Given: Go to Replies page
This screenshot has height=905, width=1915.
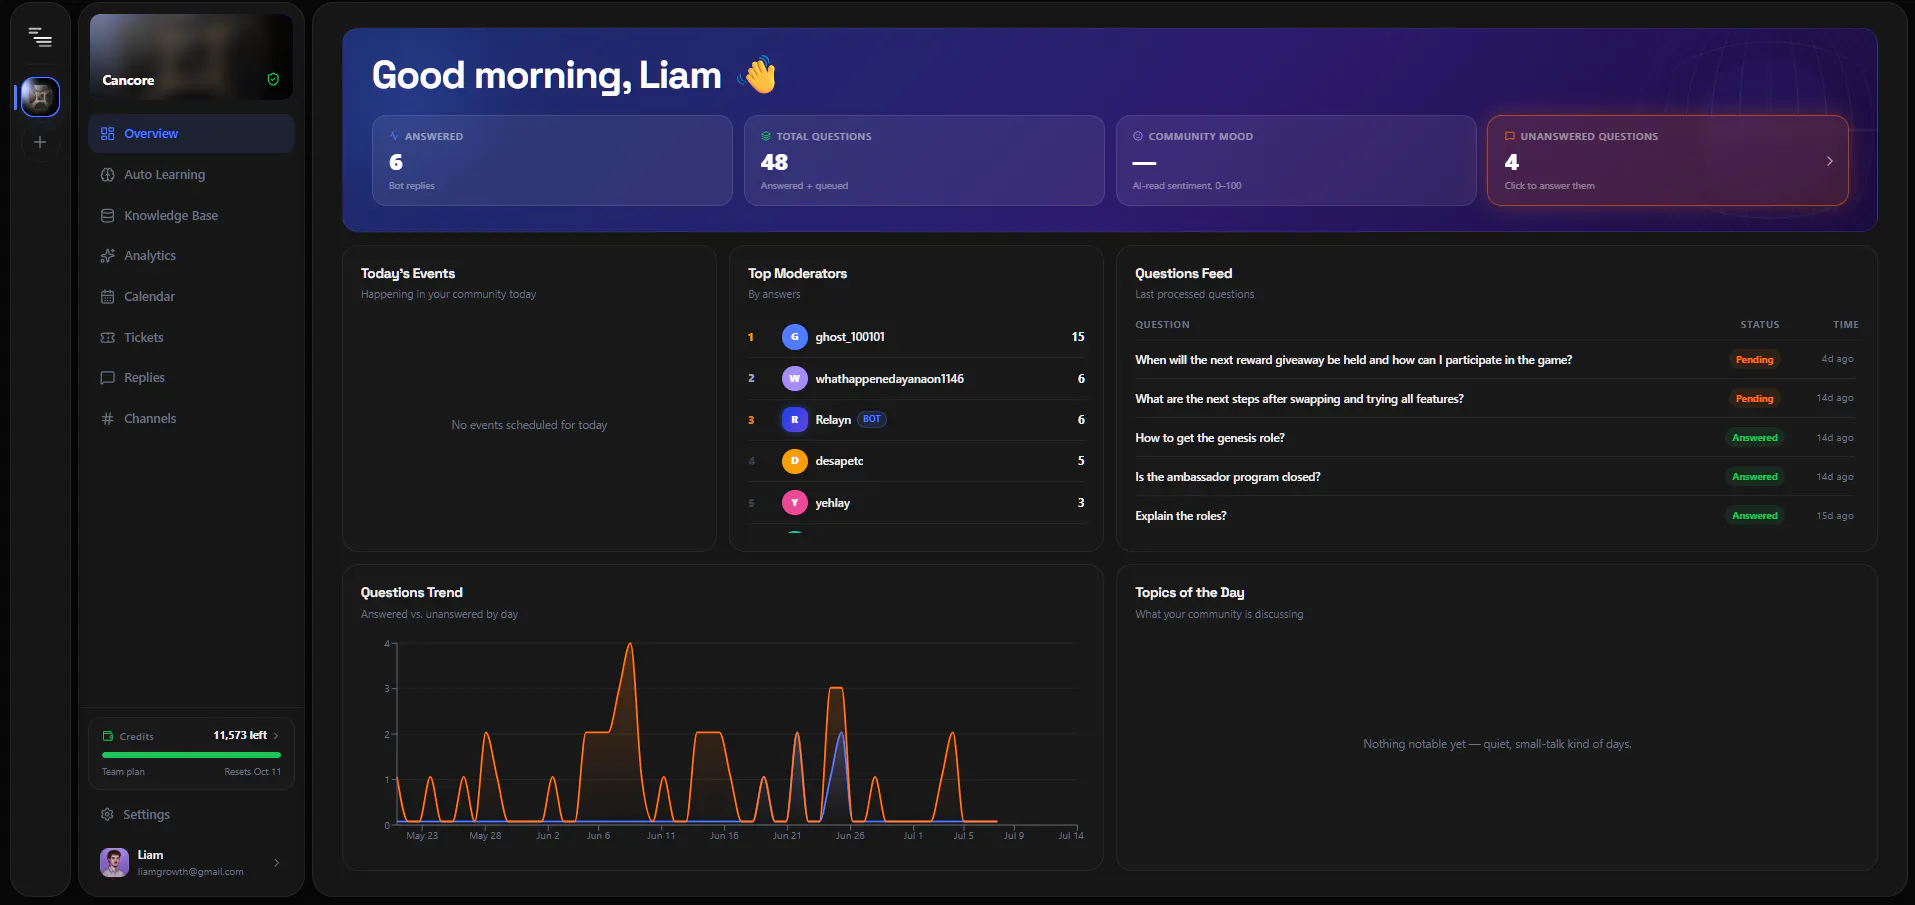Looking at the screenshot, I should point(191,377).
